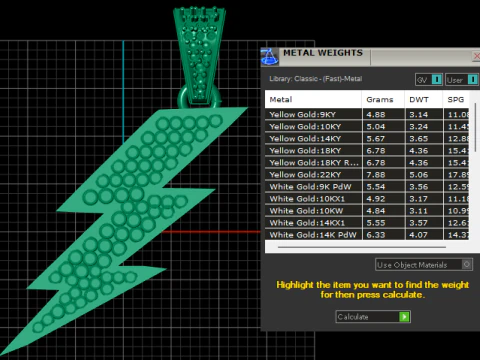
Task: Select the Yellow Gold:18KY row
Action: 367,150
